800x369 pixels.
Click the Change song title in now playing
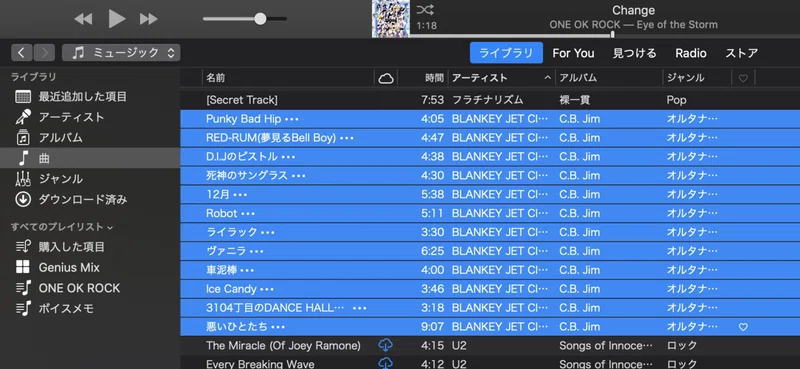pos(633,10)
